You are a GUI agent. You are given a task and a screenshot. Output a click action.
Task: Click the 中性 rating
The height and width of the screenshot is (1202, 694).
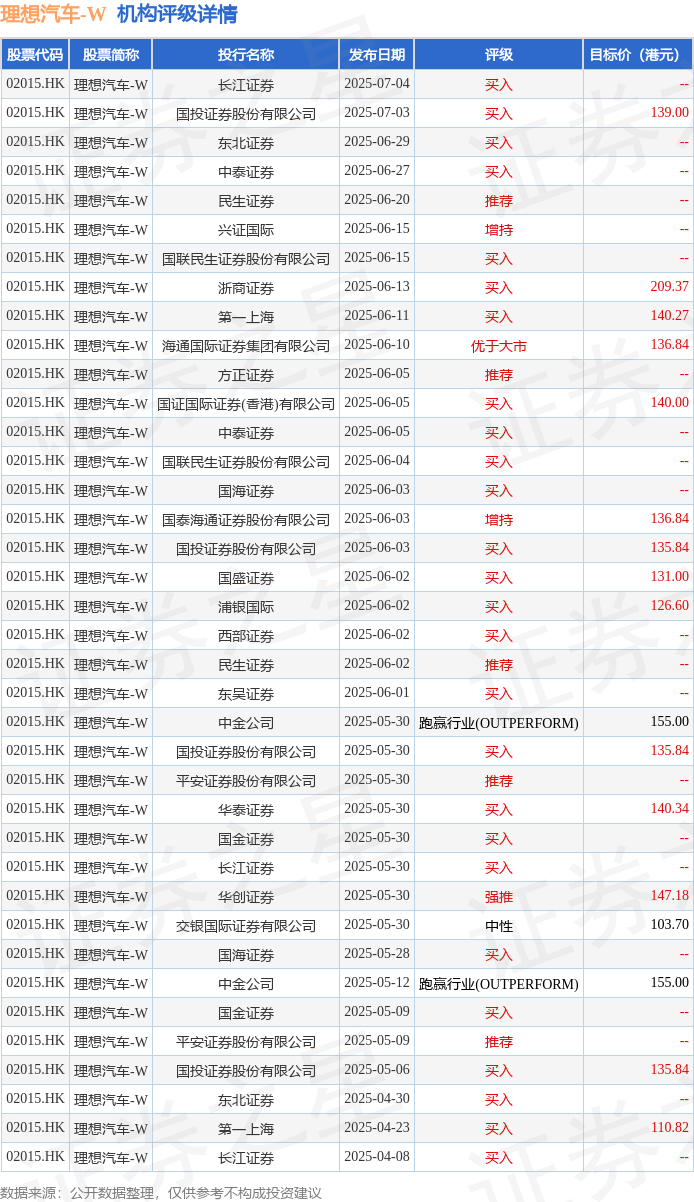click(x=499, y=925)
